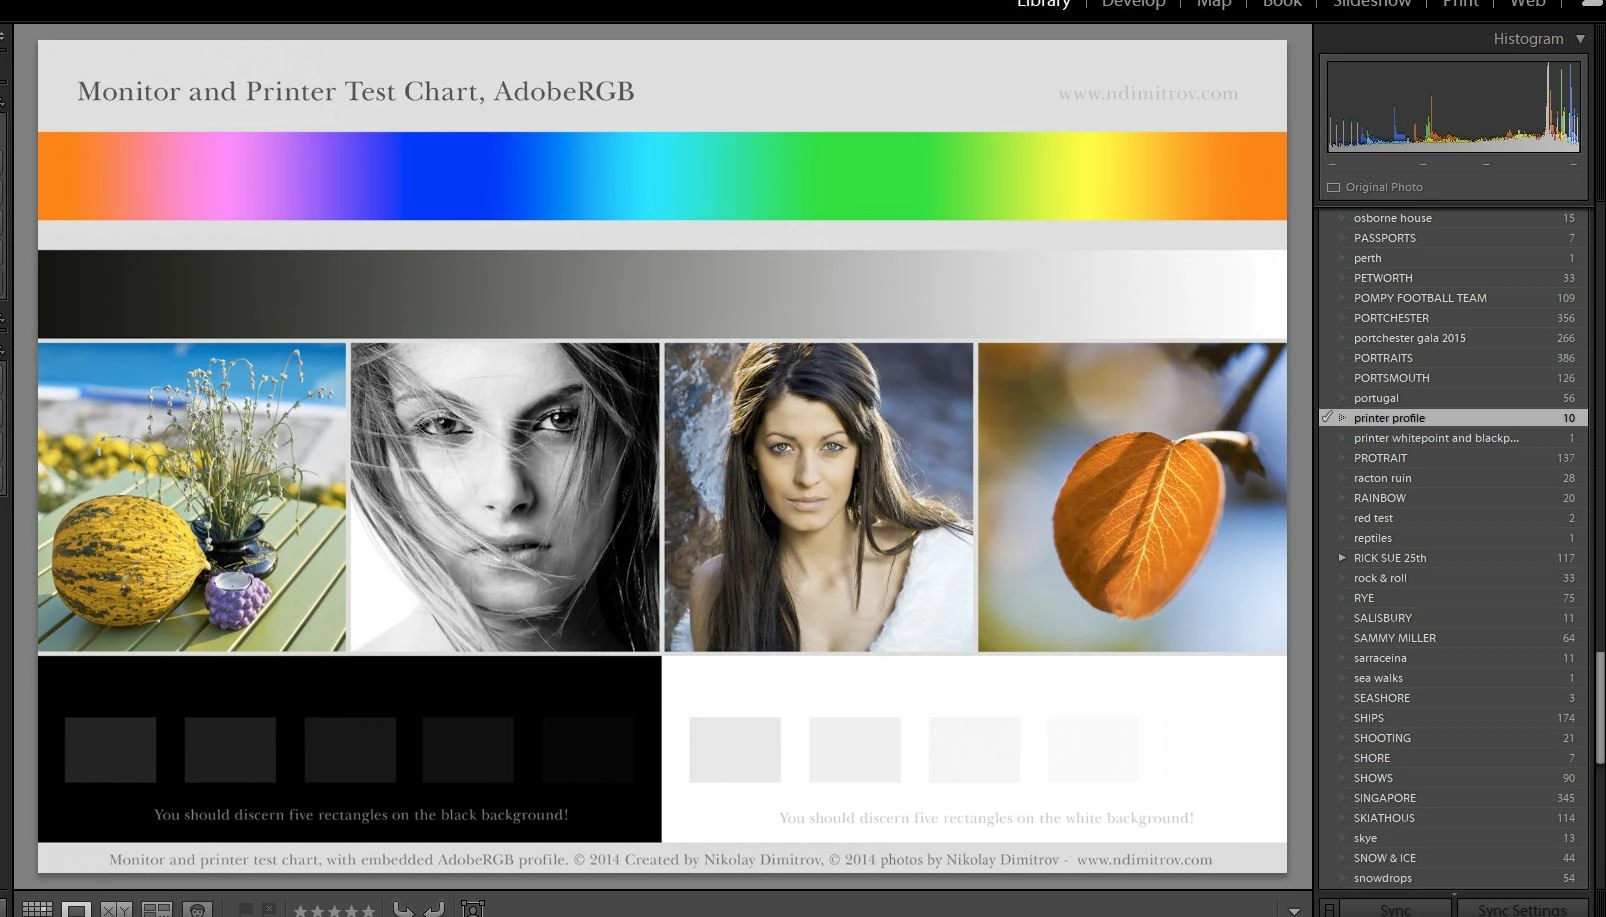
Task: Open portchester gala 2015 collection
Action: [1453, 338]
